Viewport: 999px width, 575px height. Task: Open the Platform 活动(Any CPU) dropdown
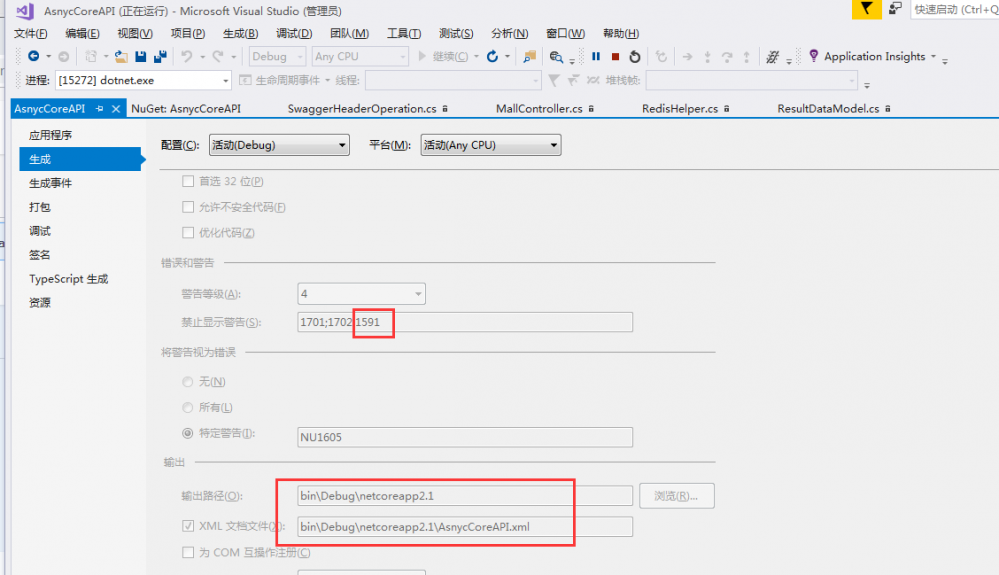click(491, 145)
